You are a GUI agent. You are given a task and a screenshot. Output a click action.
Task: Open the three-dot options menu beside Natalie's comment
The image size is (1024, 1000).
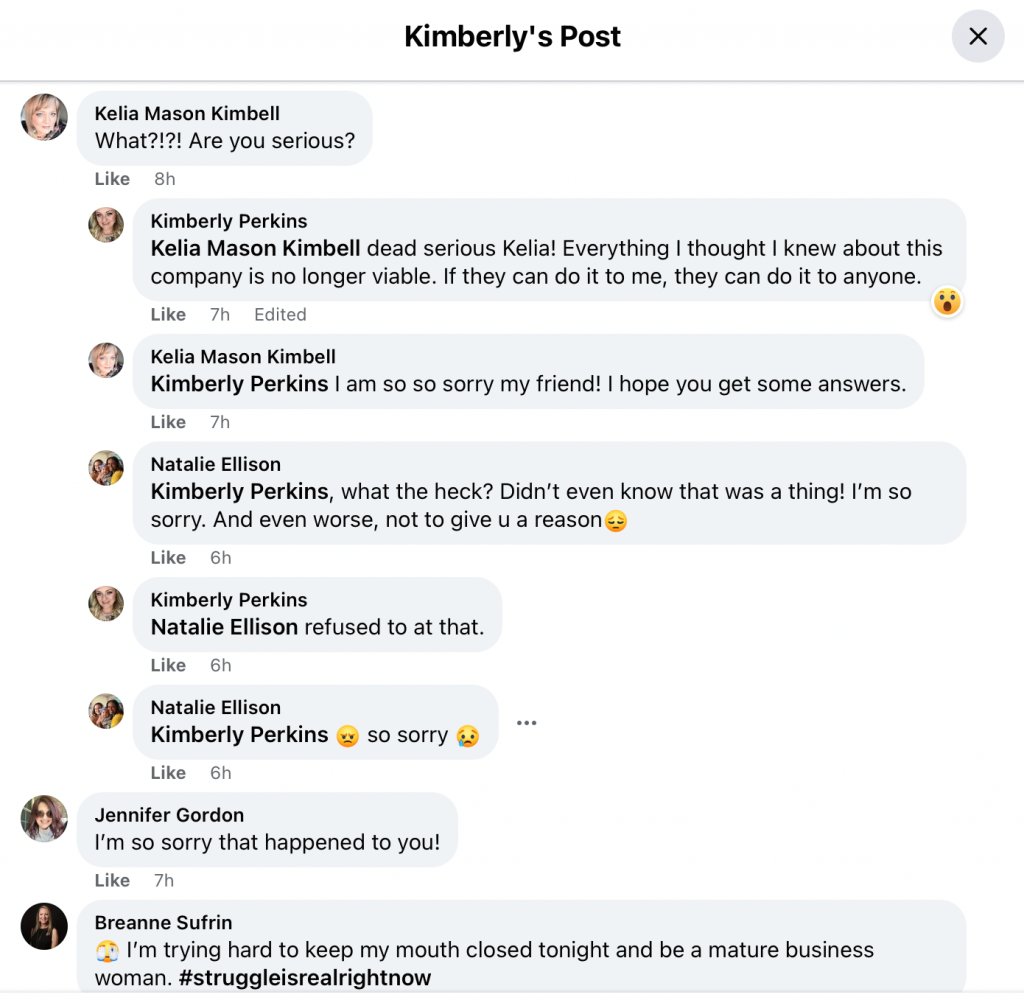526,722
